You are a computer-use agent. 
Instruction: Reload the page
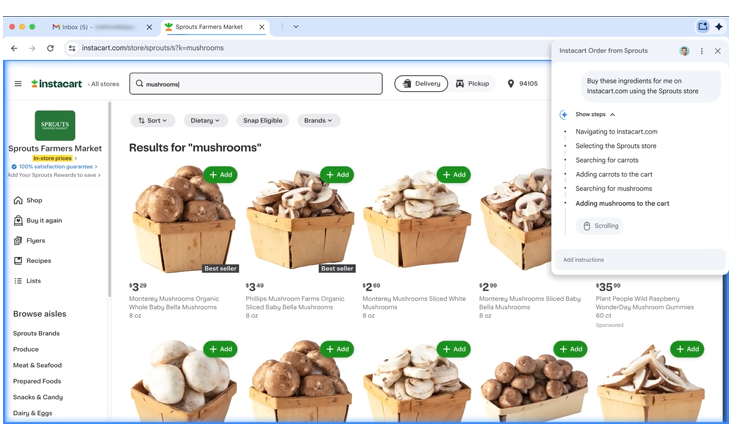(x=50, y=48)
